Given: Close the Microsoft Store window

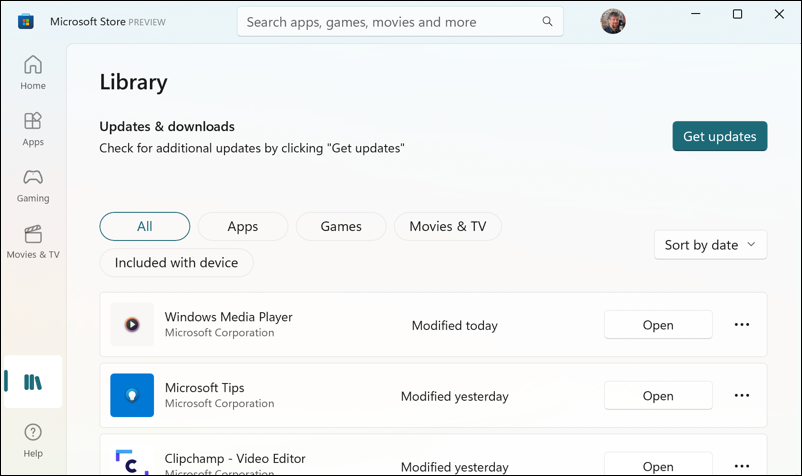Looking at the screenshot, I should point(779,14).
